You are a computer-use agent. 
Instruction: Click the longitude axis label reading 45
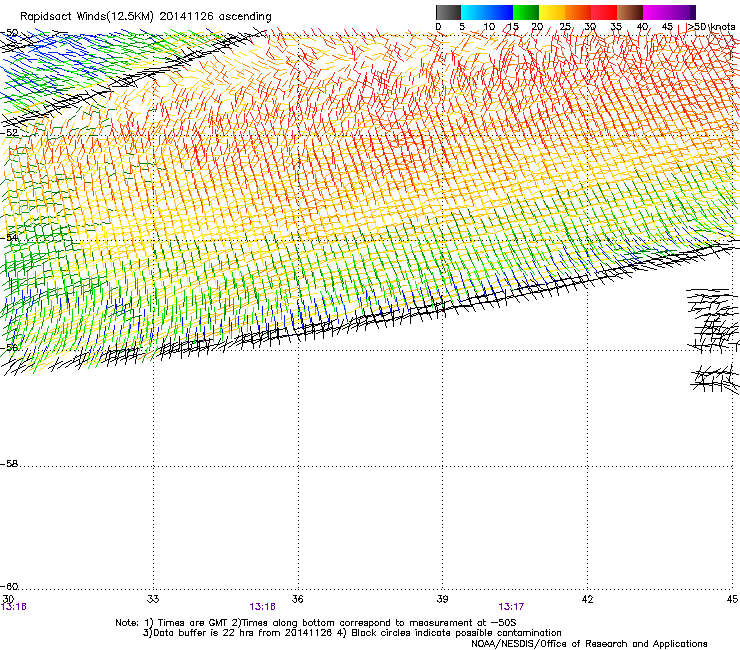pyautogui.click(x=732, y=599)
